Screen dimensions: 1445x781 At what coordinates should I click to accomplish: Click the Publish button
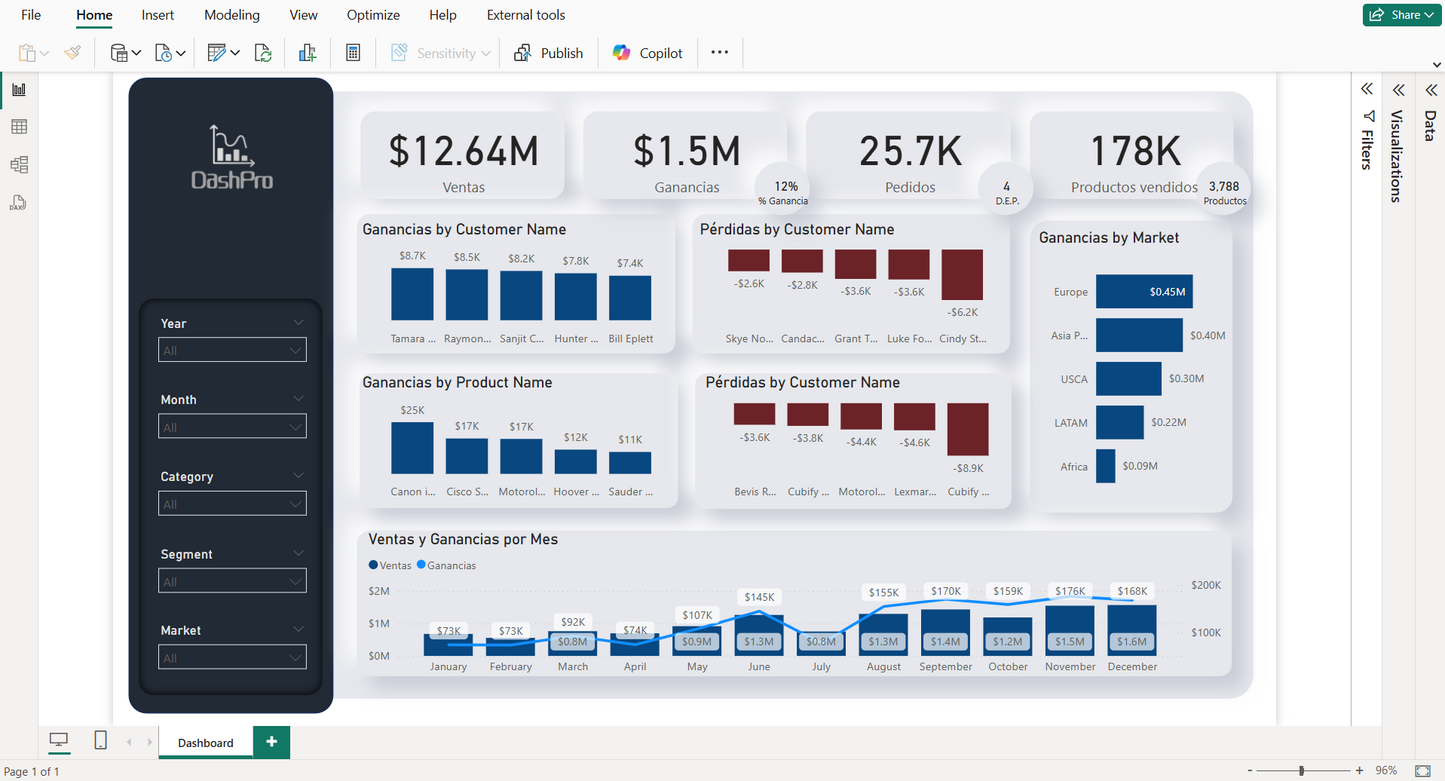tap(548, 53)
